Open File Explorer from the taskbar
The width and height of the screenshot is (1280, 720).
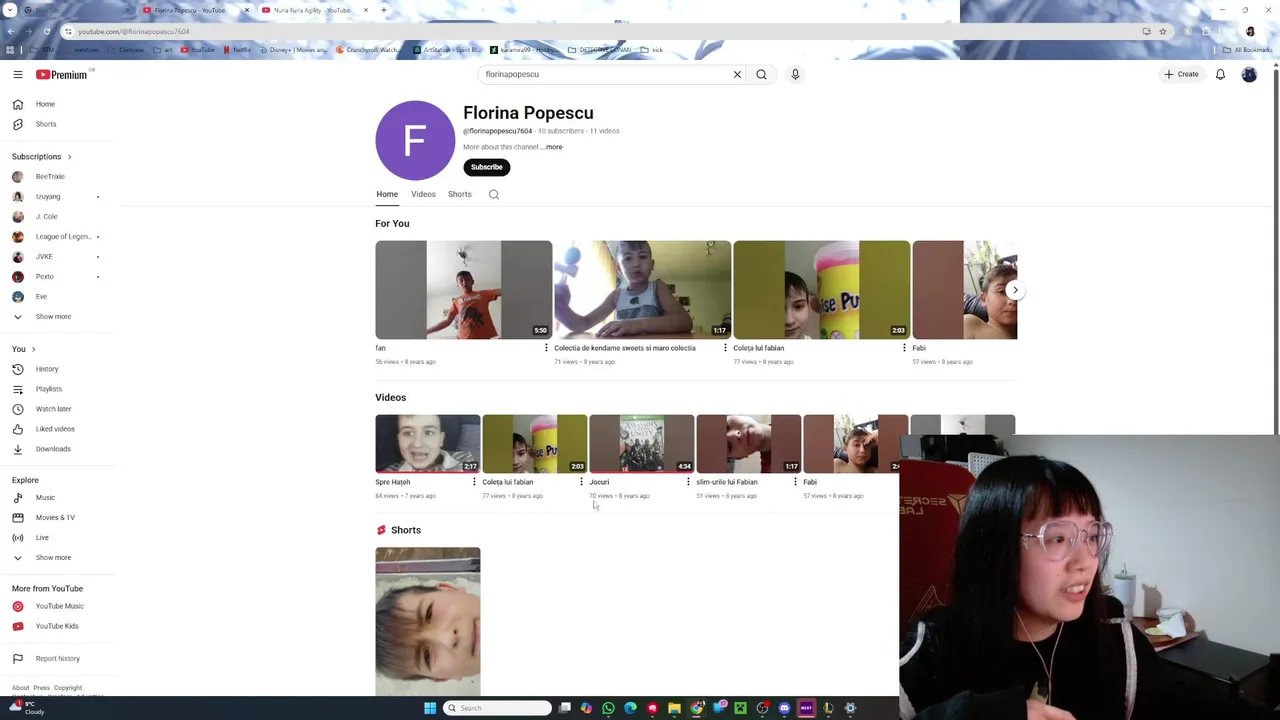(x=674, y=708)
